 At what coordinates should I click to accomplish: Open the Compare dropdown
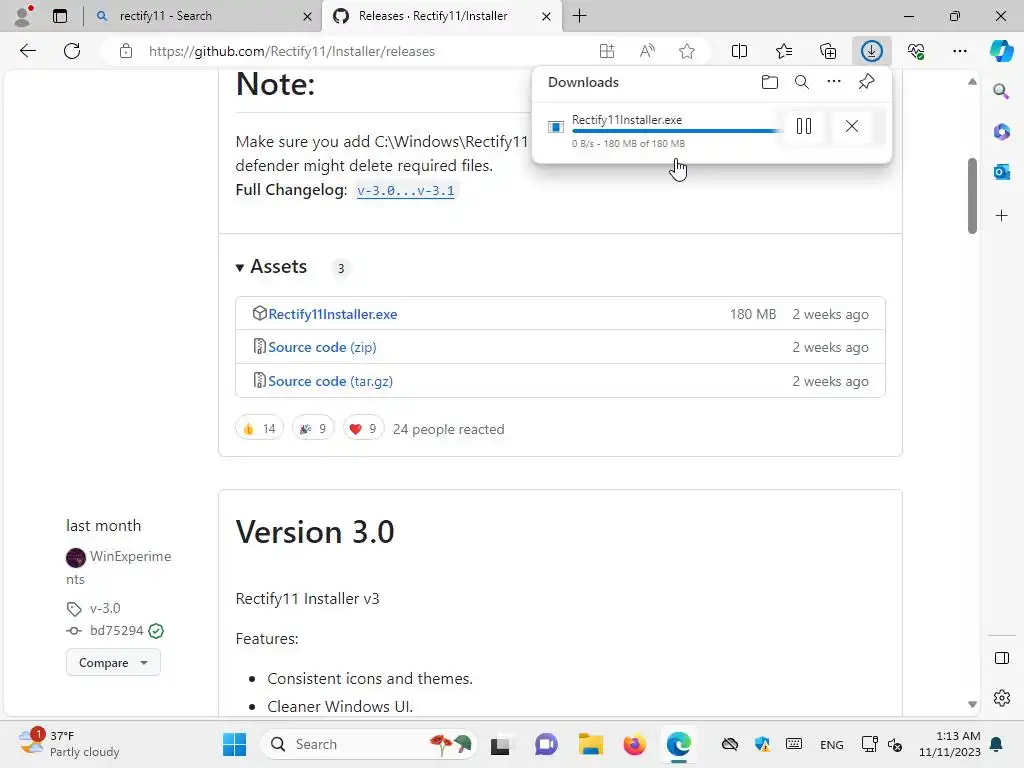pyautogui.click(x=113, y=662)
